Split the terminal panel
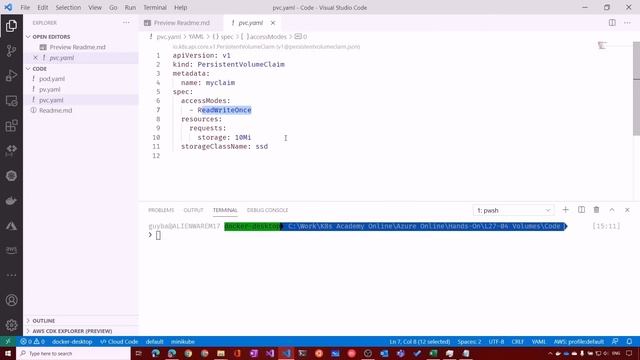Screen dimensions: 640x360 tap(581, 210)
